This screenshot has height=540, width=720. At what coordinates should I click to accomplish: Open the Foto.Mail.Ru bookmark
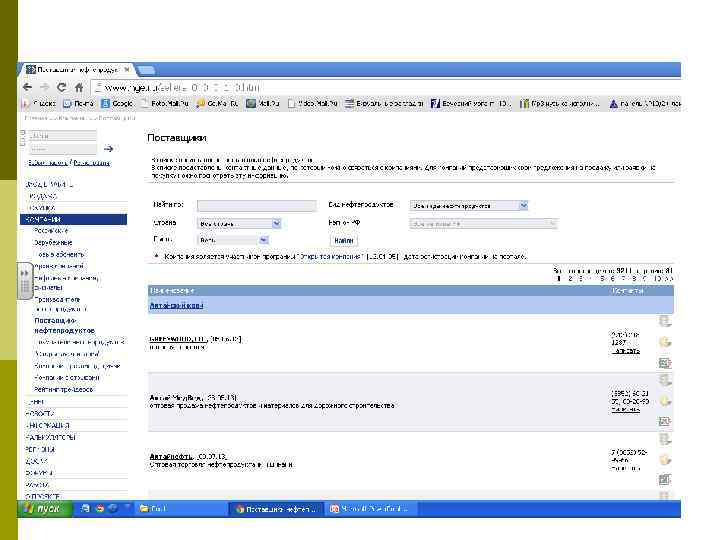[x=165, y=104]
